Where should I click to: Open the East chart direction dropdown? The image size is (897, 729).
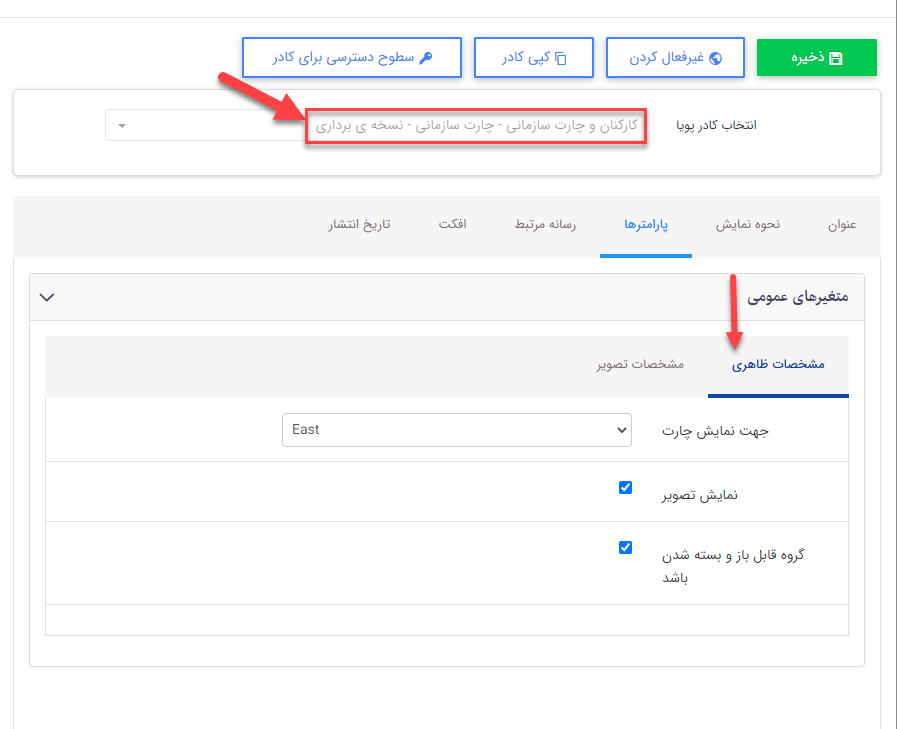[456, 429]
